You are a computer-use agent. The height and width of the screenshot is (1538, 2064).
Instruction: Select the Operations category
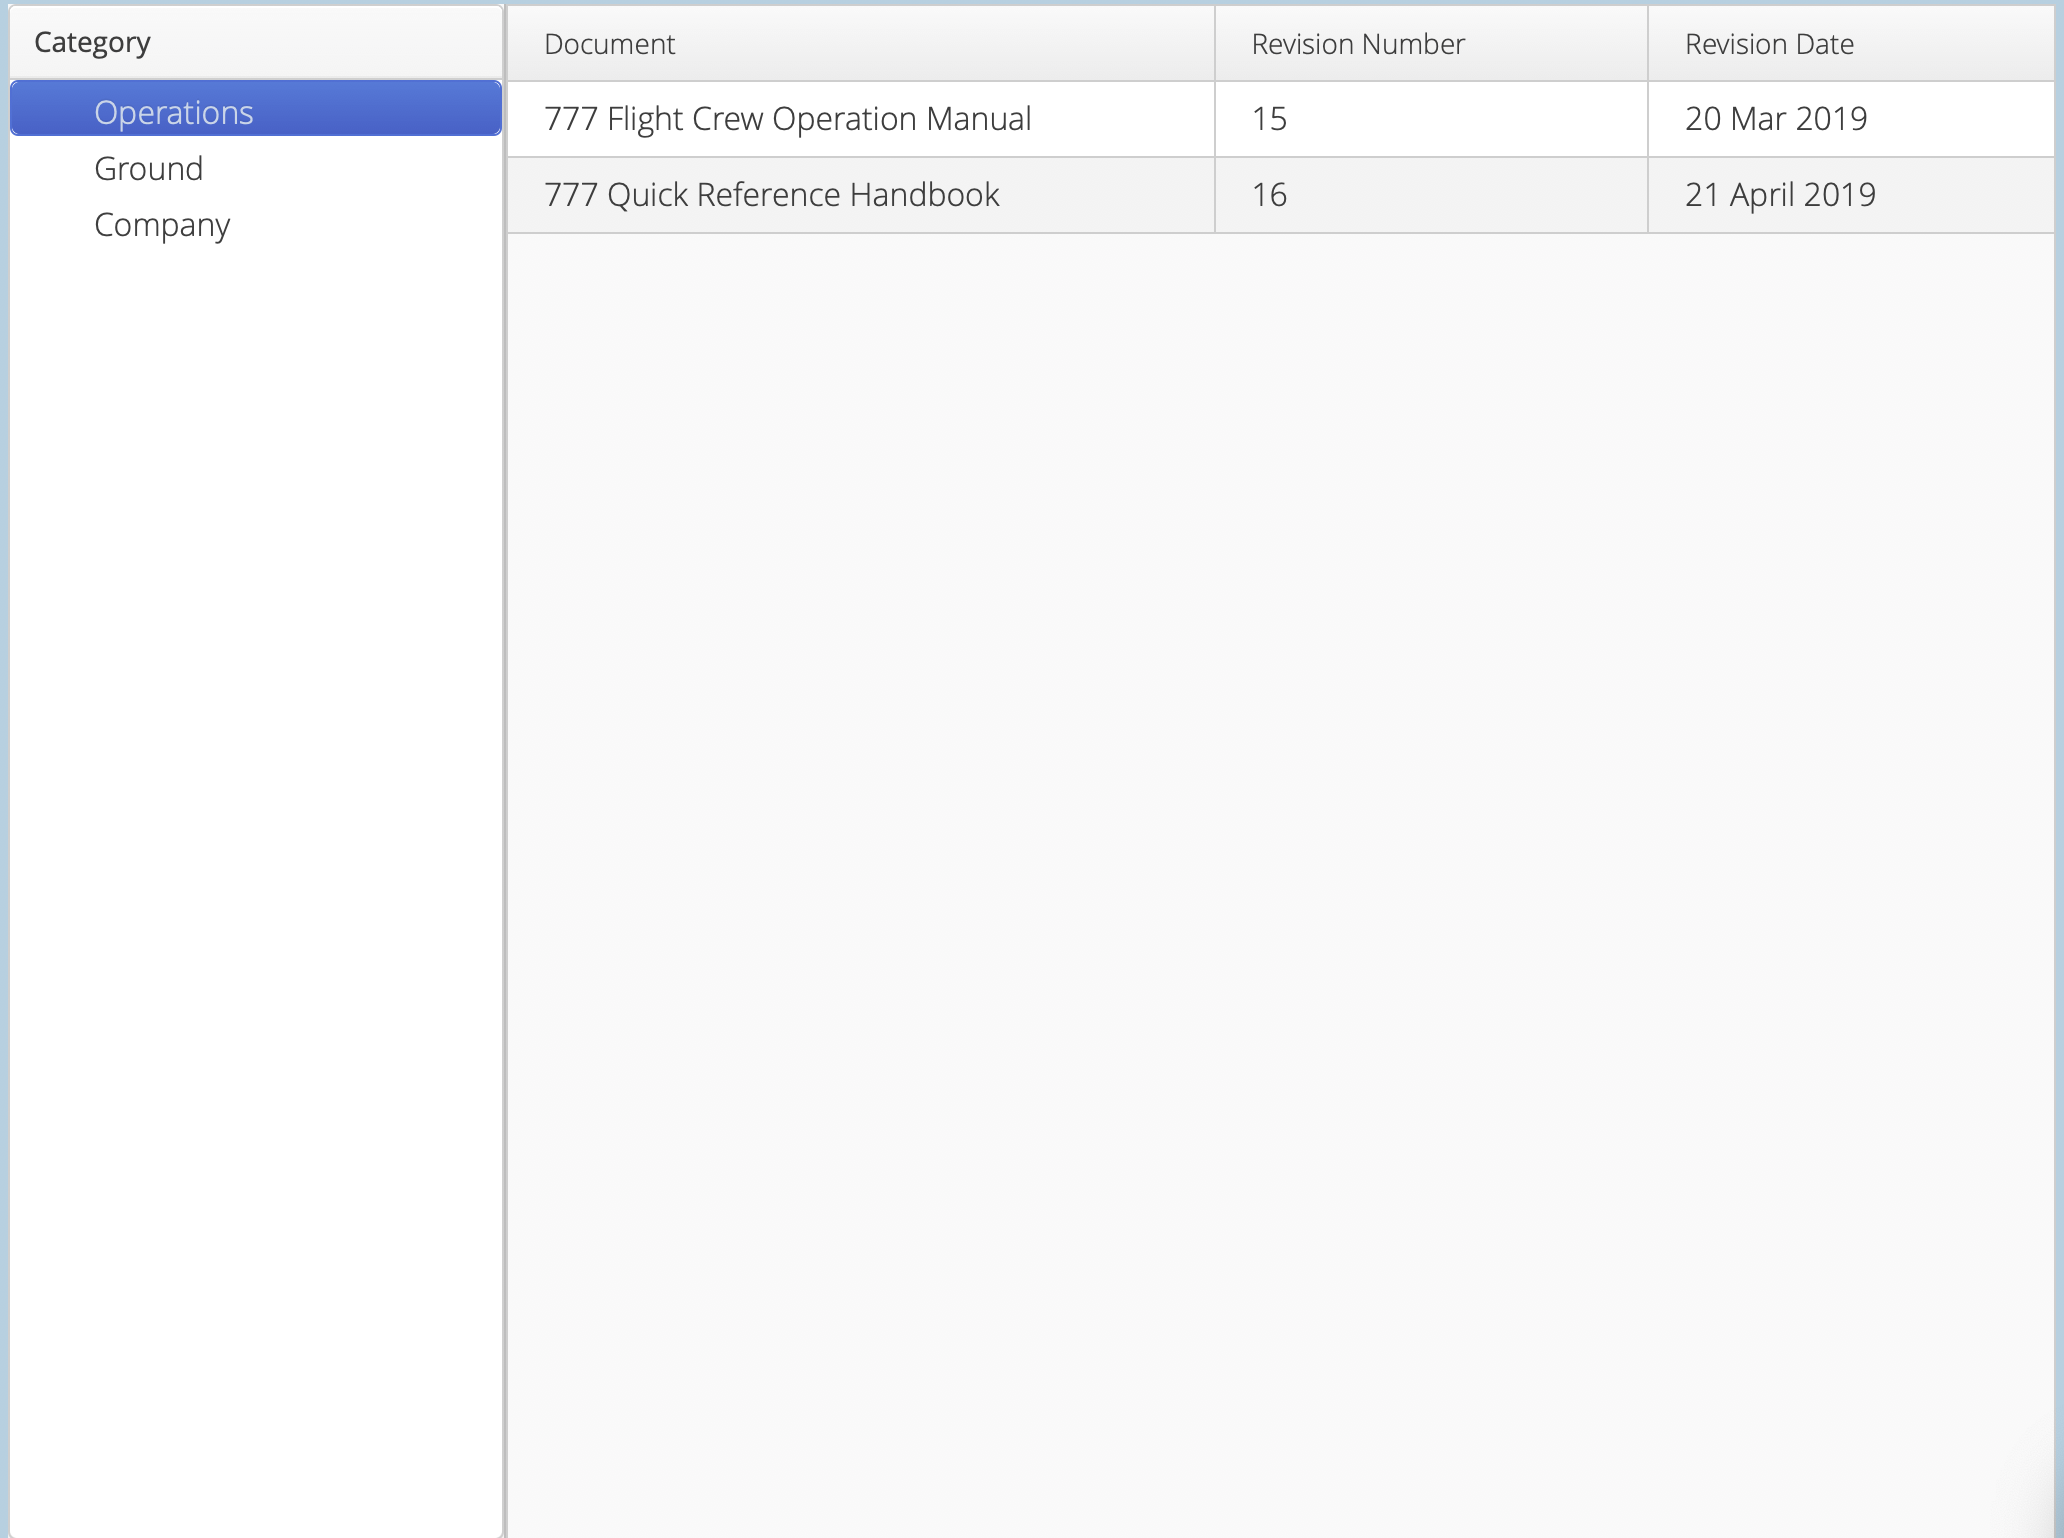coord(174,112)
